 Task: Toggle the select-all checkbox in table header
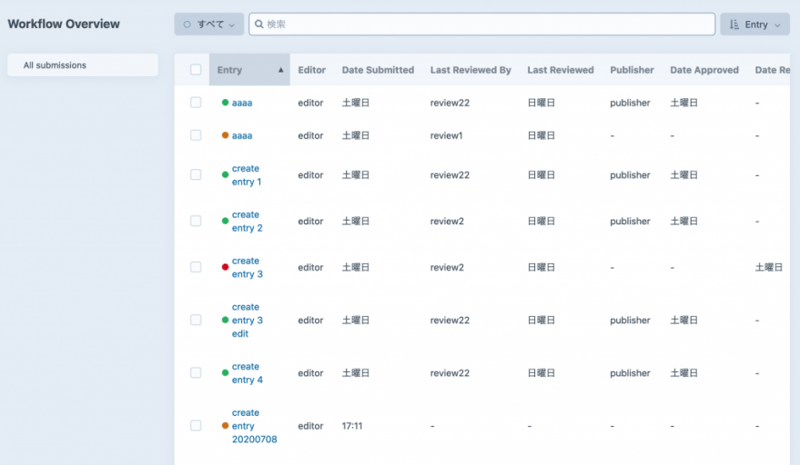[x=196, y=70]
